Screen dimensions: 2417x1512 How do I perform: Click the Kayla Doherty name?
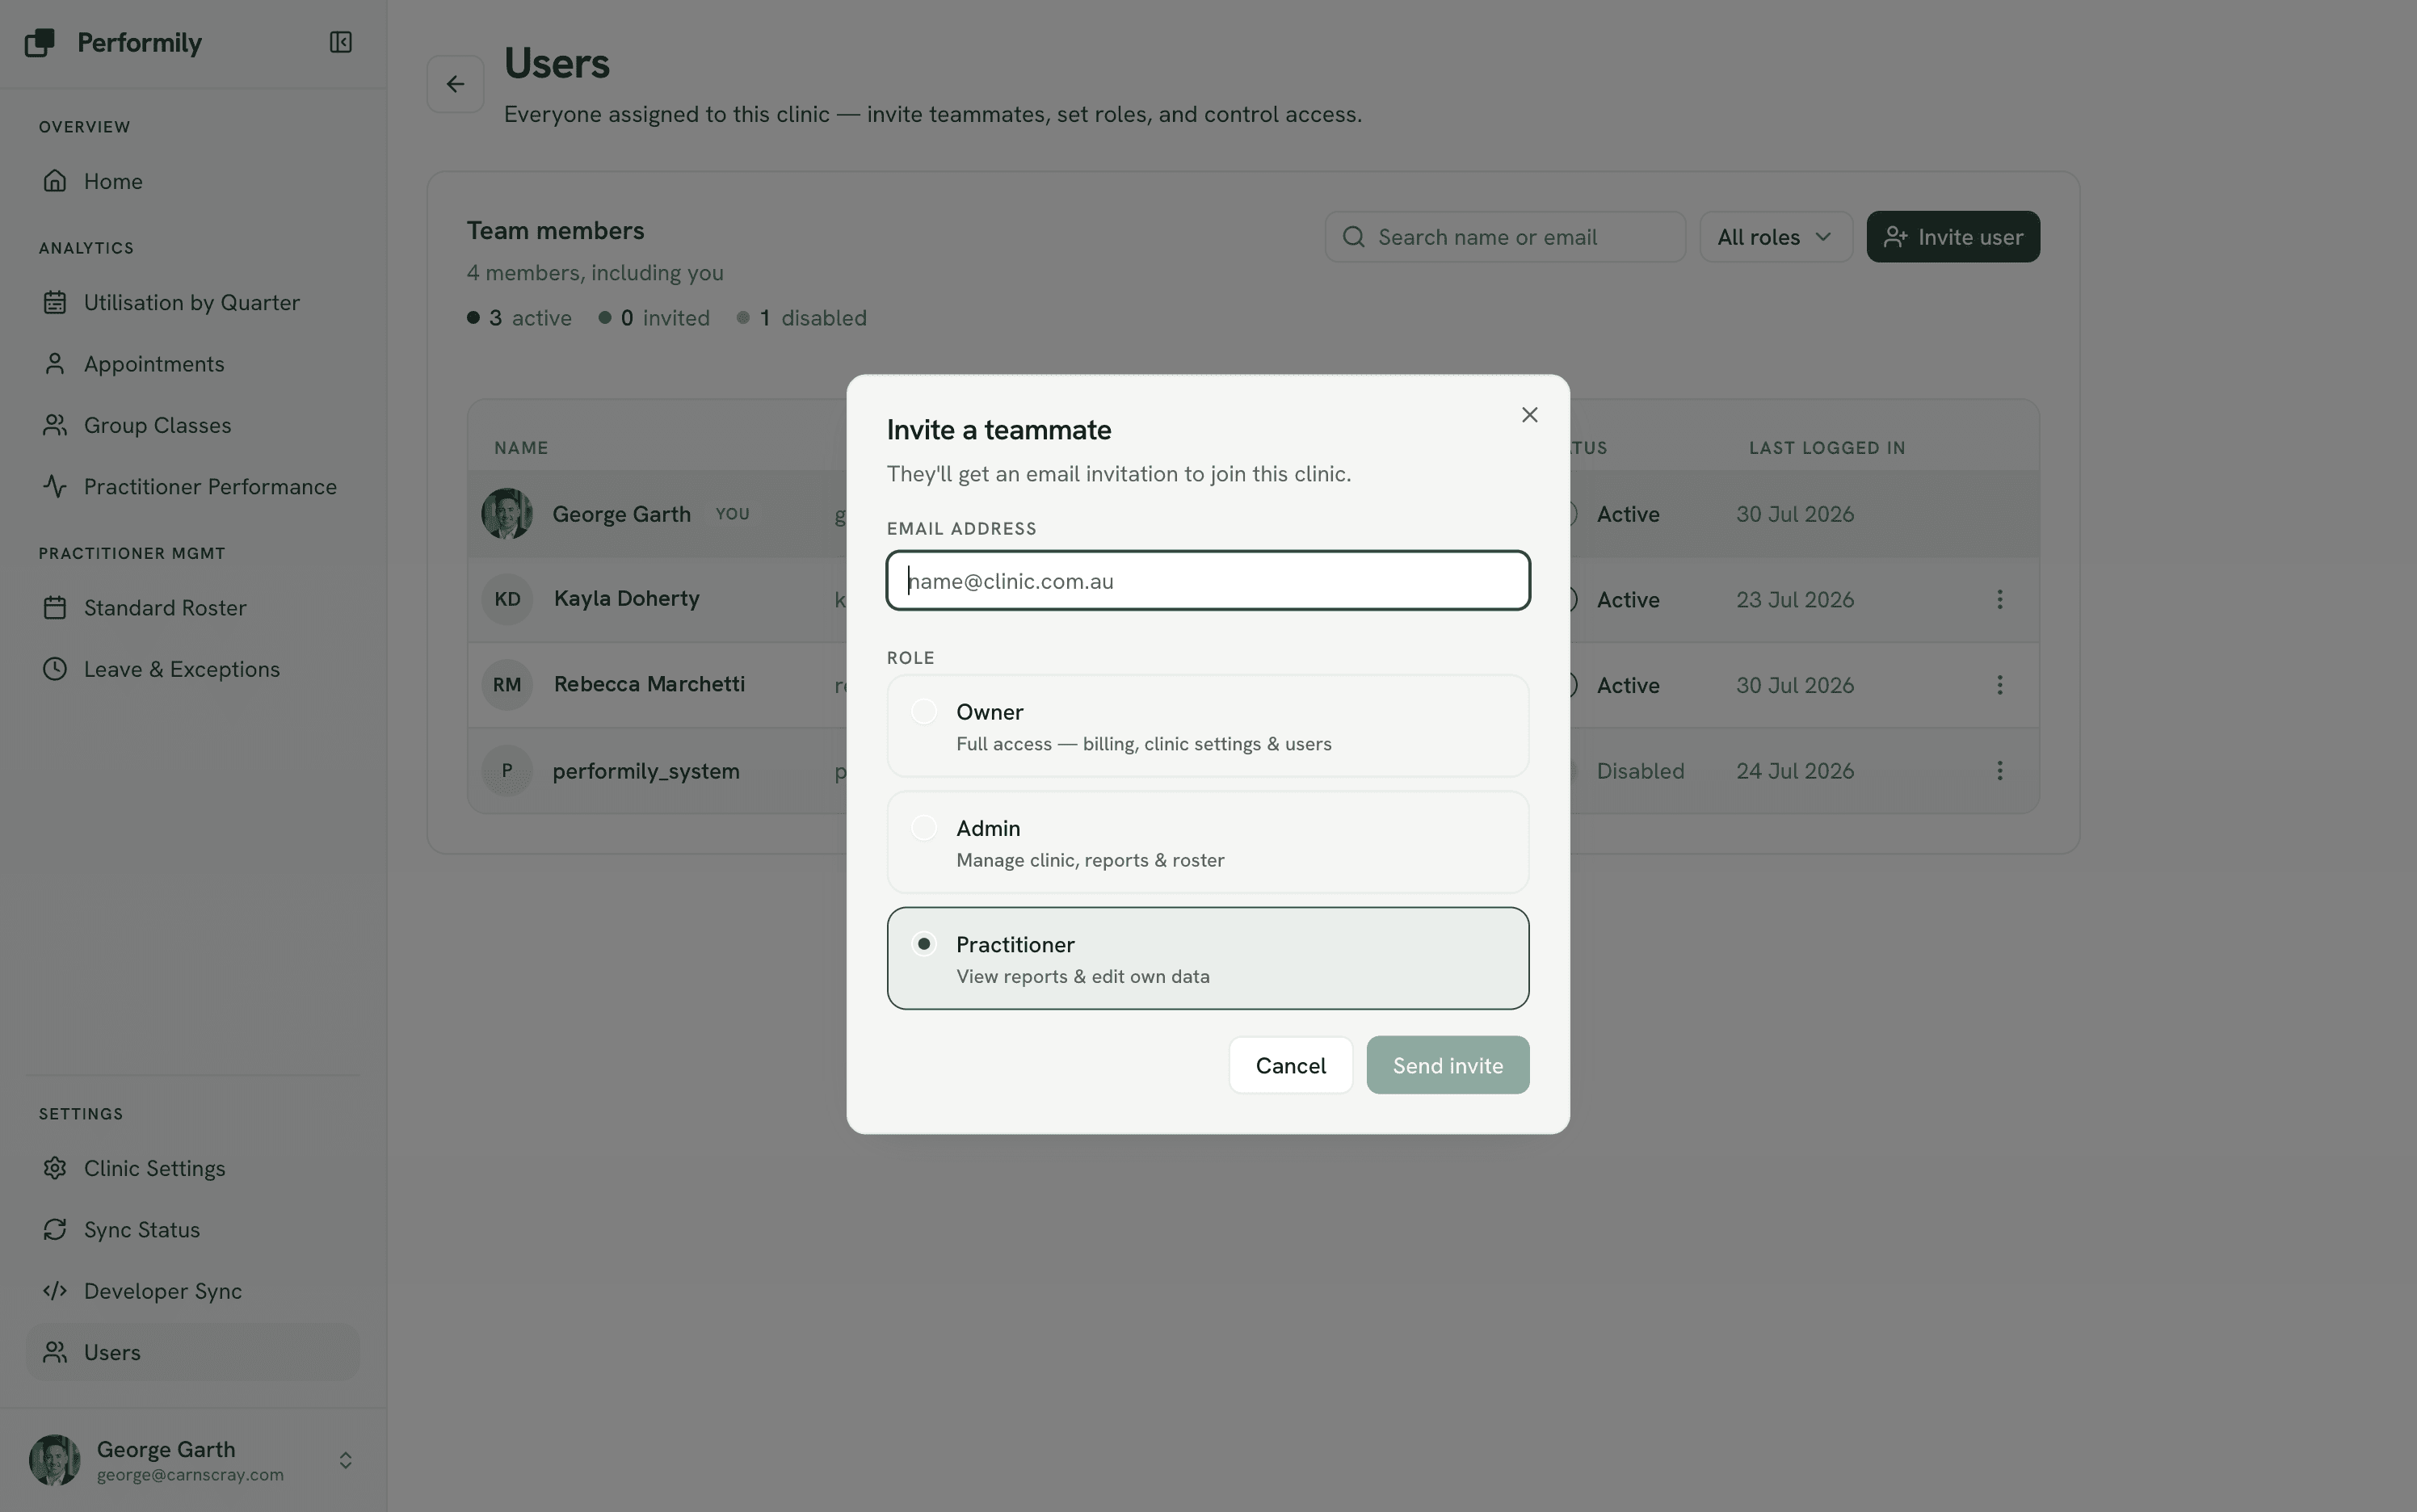627,598
